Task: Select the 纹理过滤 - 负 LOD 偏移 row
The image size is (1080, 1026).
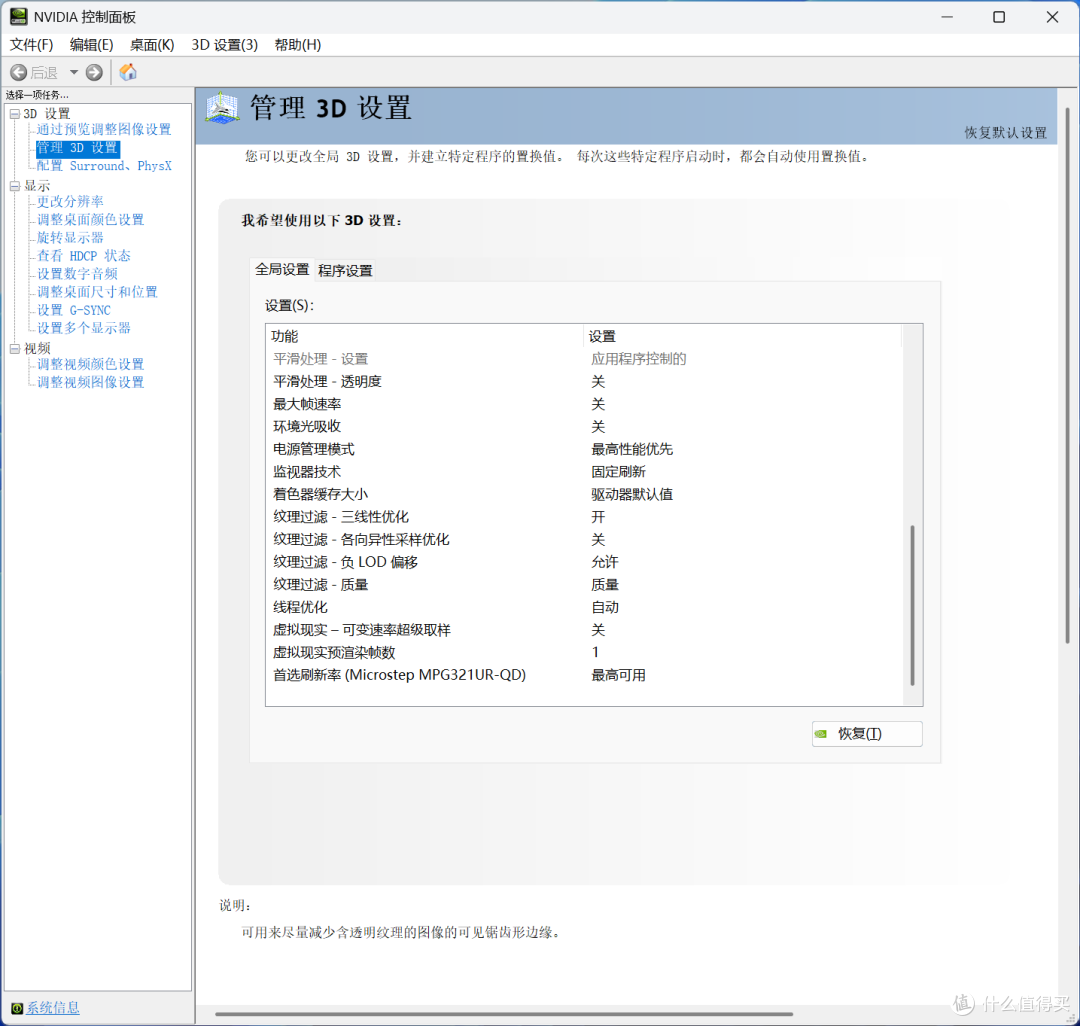Action: (584, 563)
